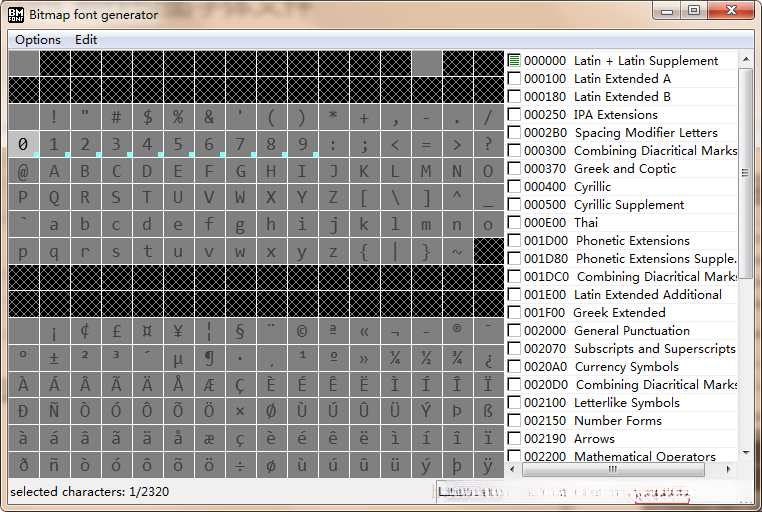Select the digit 5 character cell
The width and height of the screenshot is (762, 512).
point(178,144)
